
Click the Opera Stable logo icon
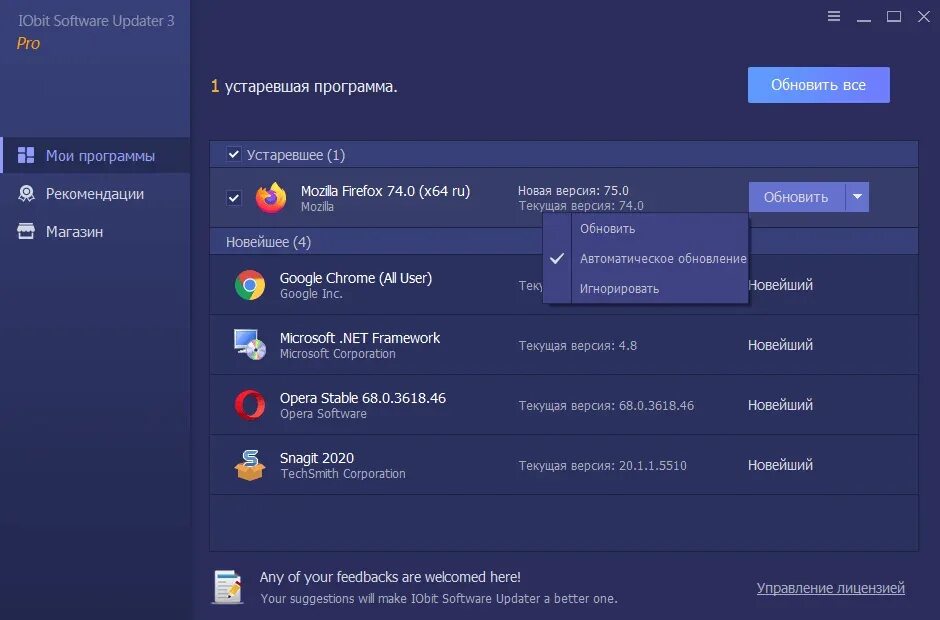coord(250,405)
